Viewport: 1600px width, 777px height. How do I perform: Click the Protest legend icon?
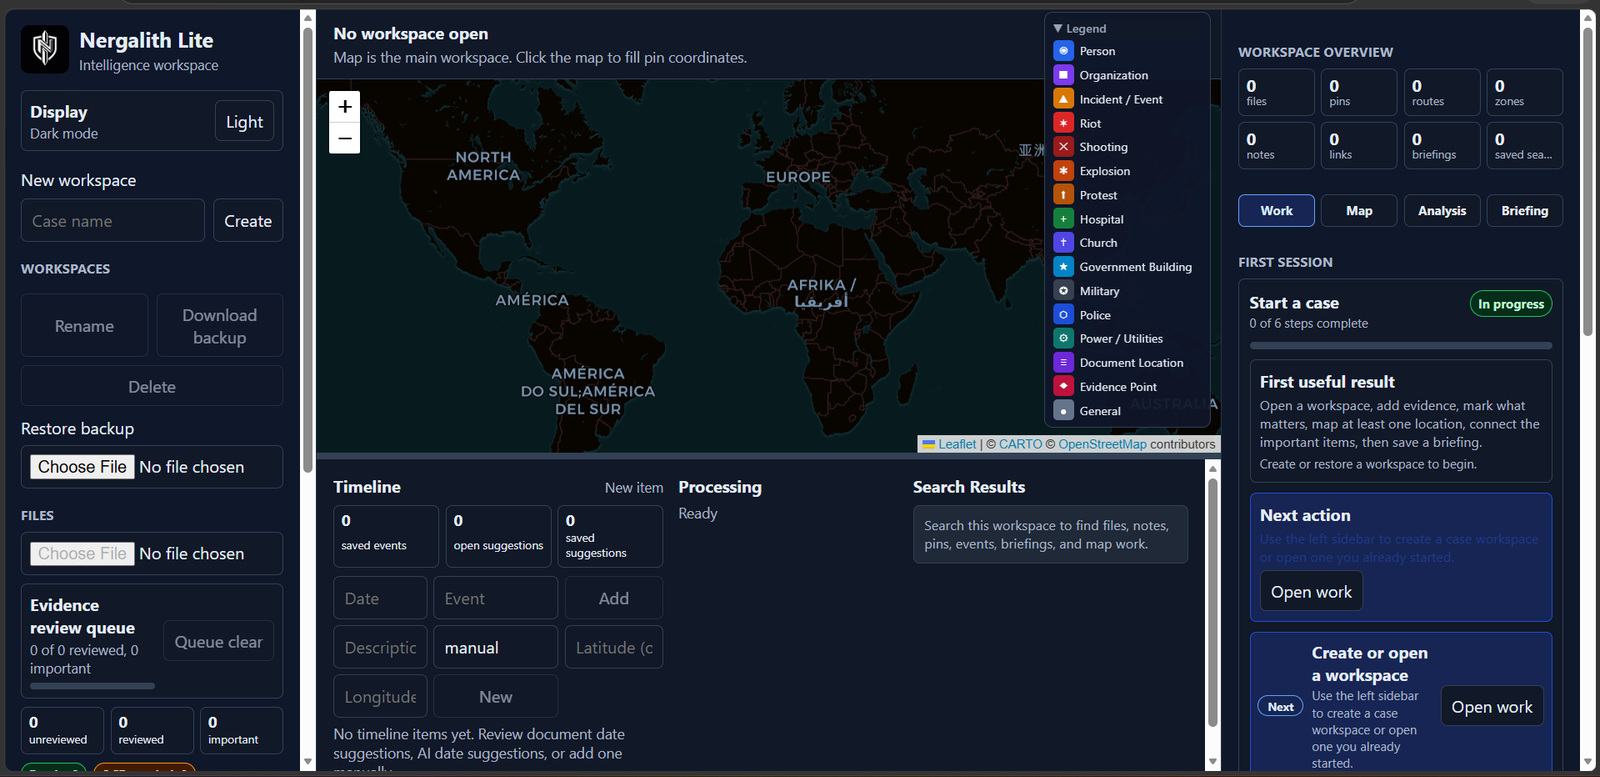tap(1064, 195)
